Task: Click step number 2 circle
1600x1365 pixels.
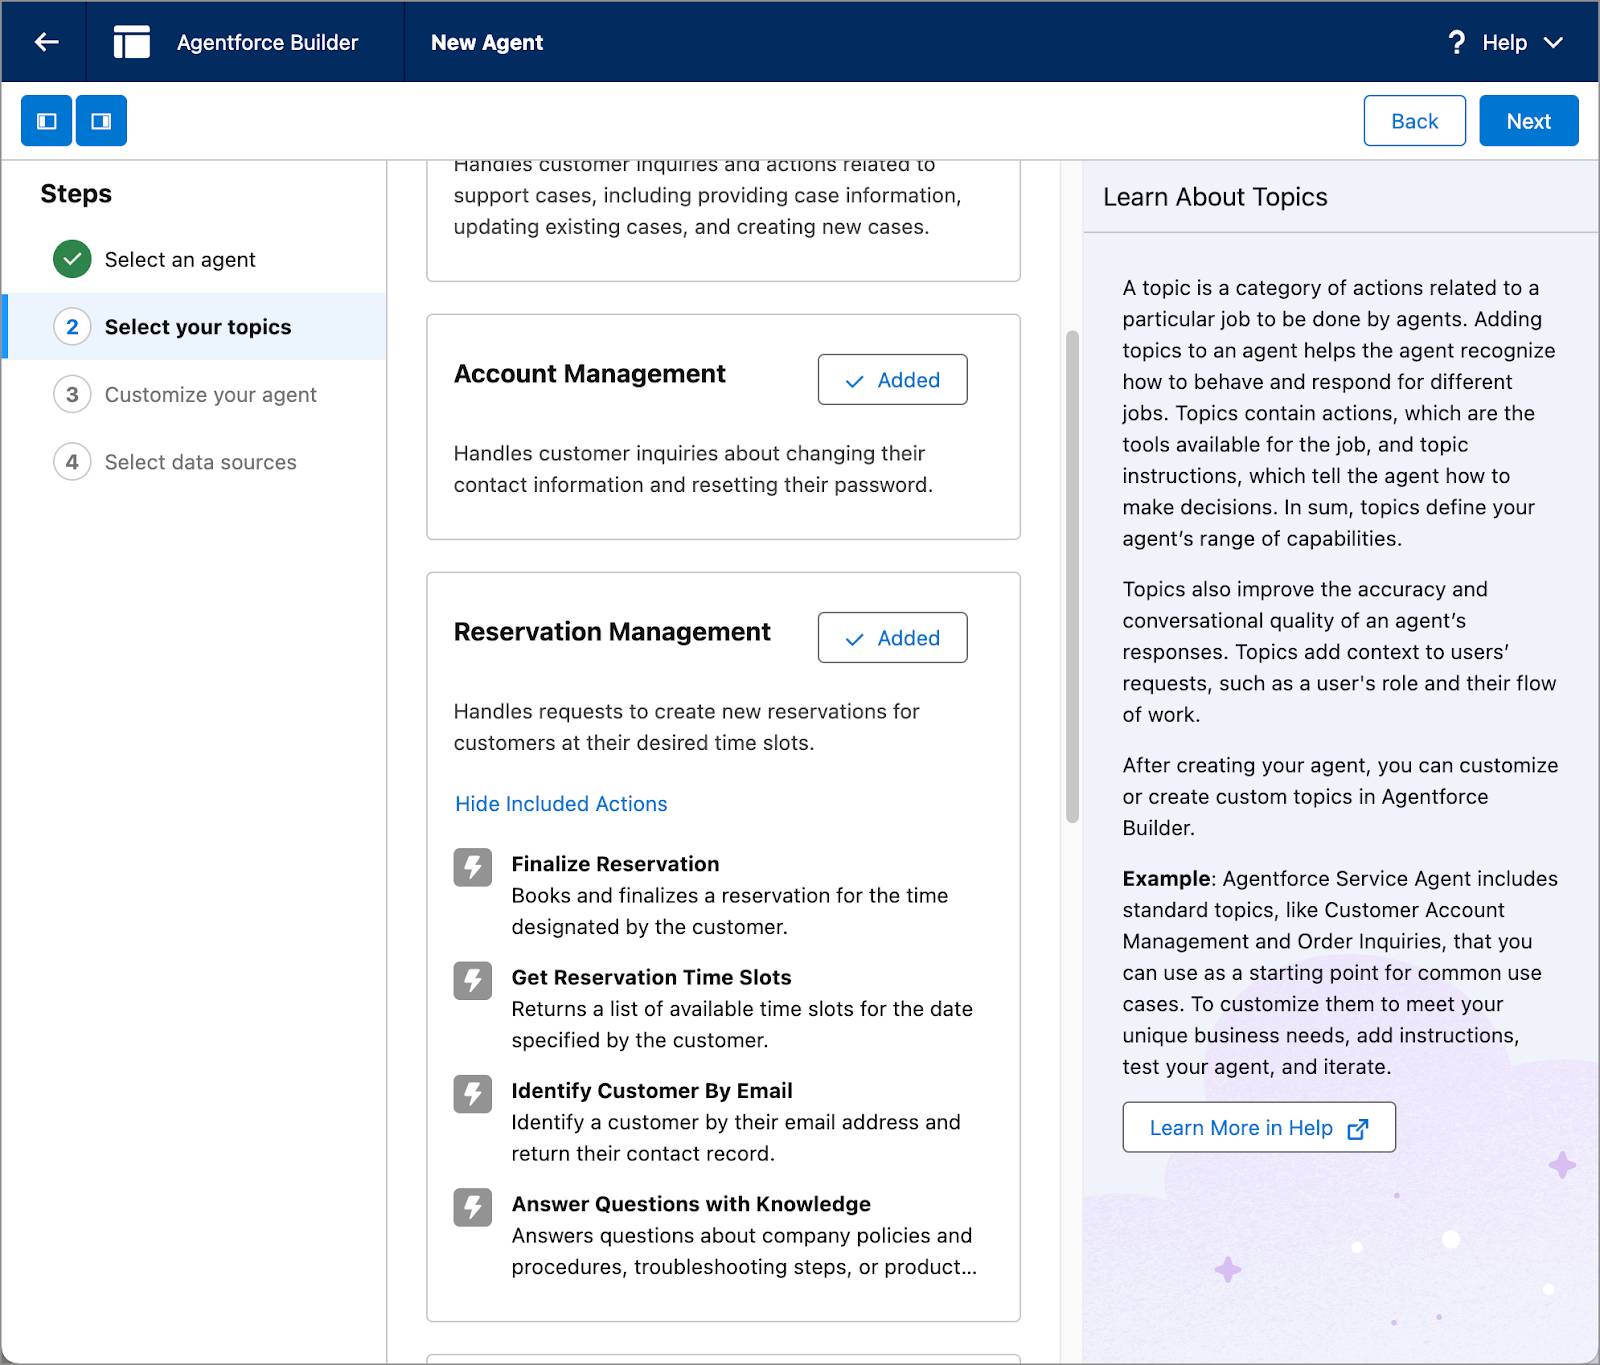Action: pyautogui.click(x=72, y=327)
